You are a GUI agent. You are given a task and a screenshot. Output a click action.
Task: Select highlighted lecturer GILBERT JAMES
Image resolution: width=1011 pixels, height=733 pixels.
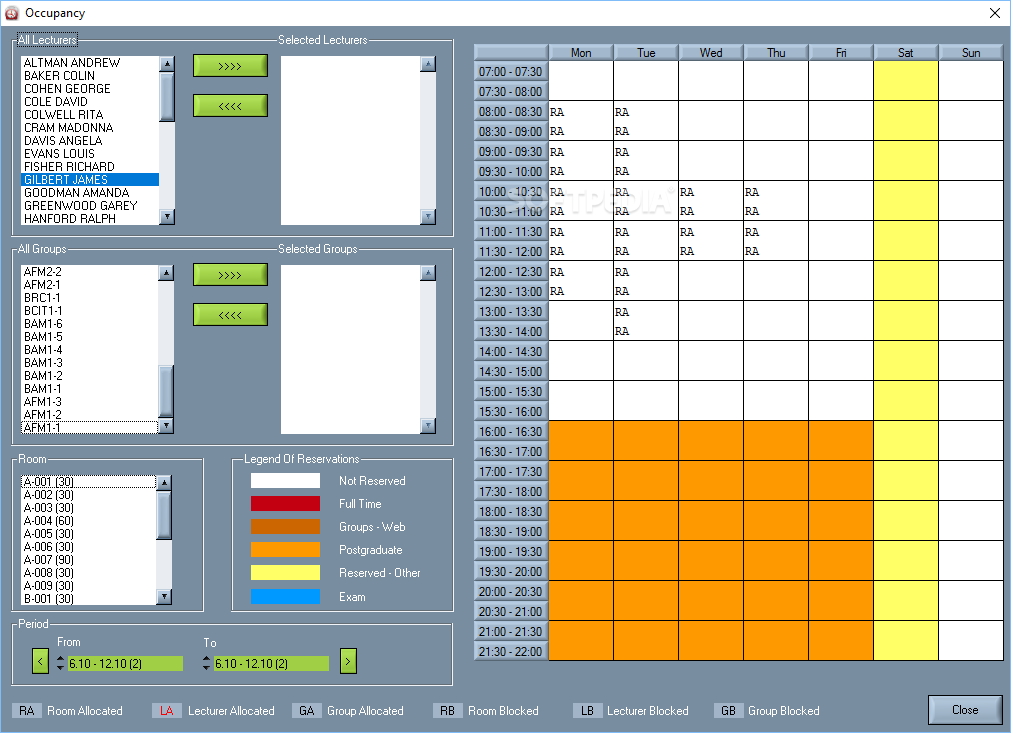click(90, 180)
